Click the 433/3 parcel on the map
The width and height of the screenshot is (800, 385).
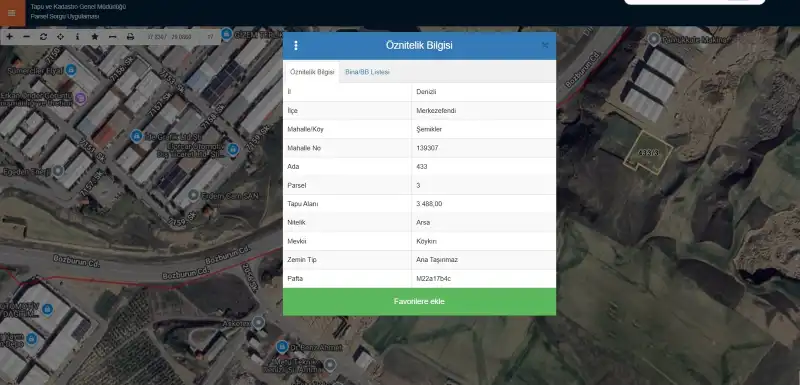tap(648, 152)
